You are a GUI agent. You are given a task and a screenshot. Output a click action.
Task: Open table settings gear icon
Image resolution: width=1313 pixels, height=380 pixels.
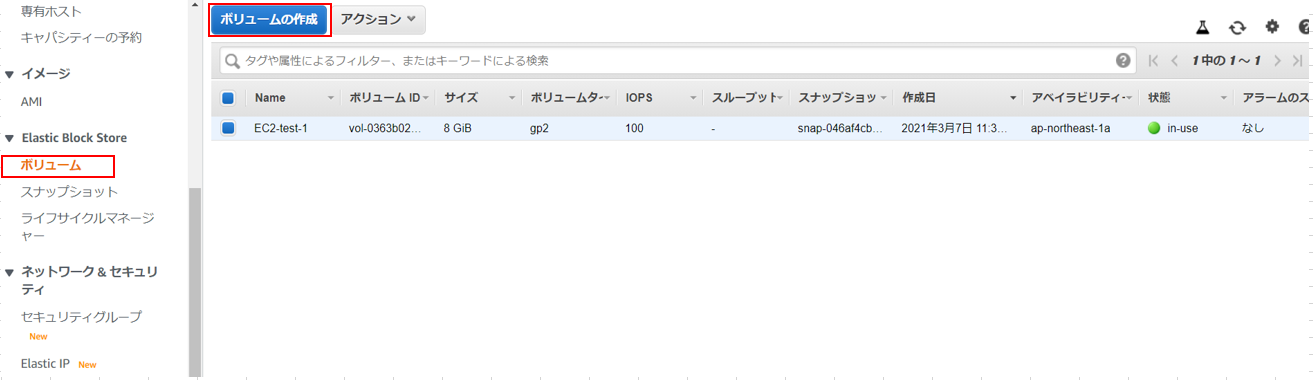1272,27
